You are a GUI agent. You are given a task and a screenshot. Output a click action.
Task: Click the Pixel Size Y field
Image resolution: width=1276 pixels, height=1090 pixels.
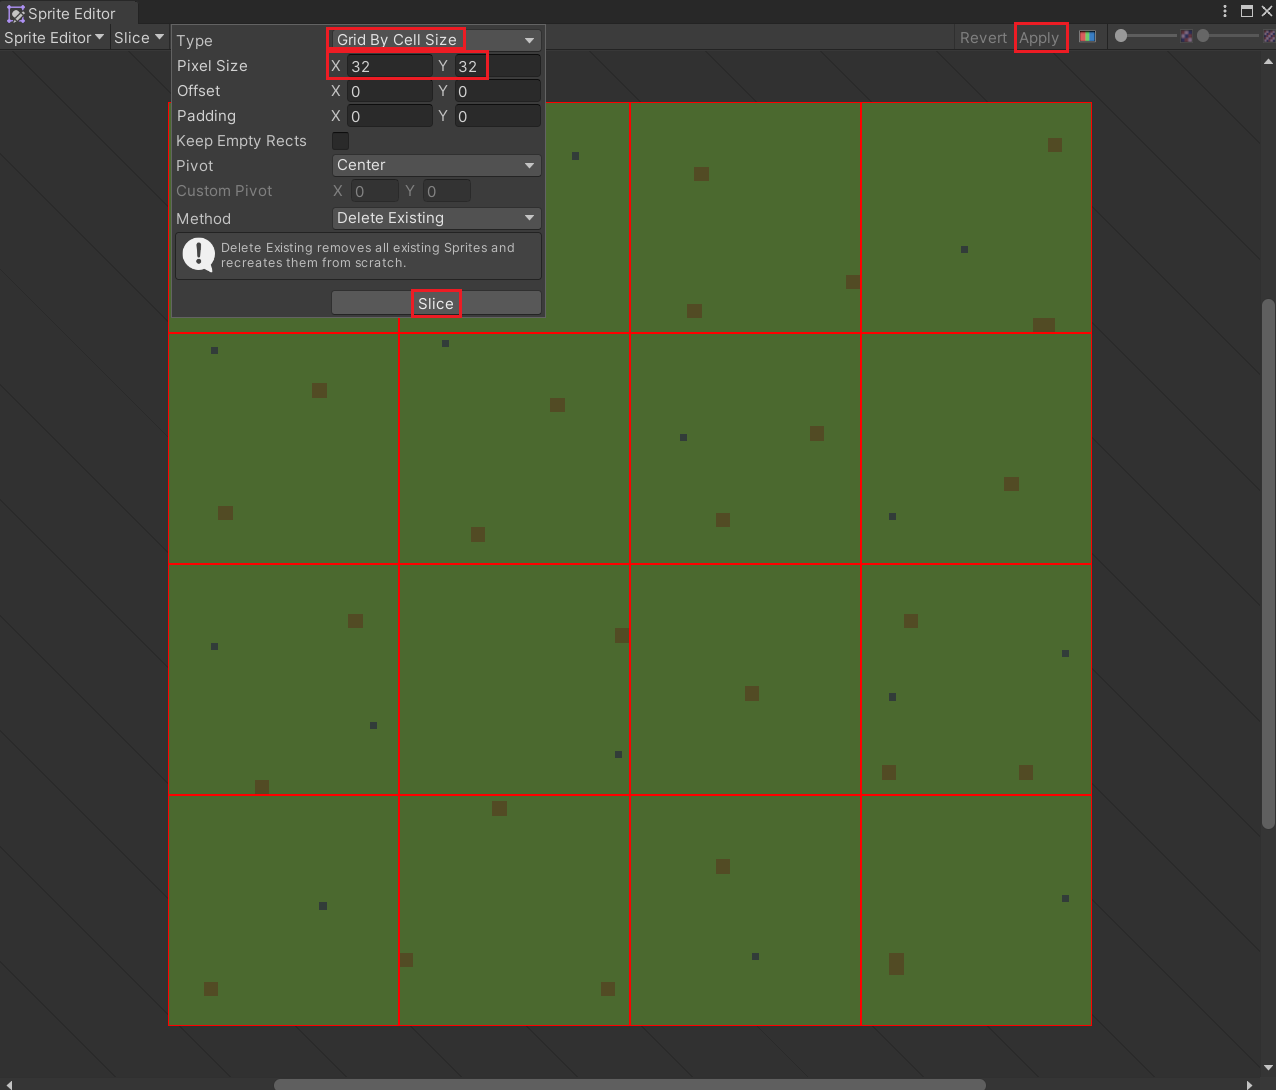pyautogui.click(x=497, y=66)
